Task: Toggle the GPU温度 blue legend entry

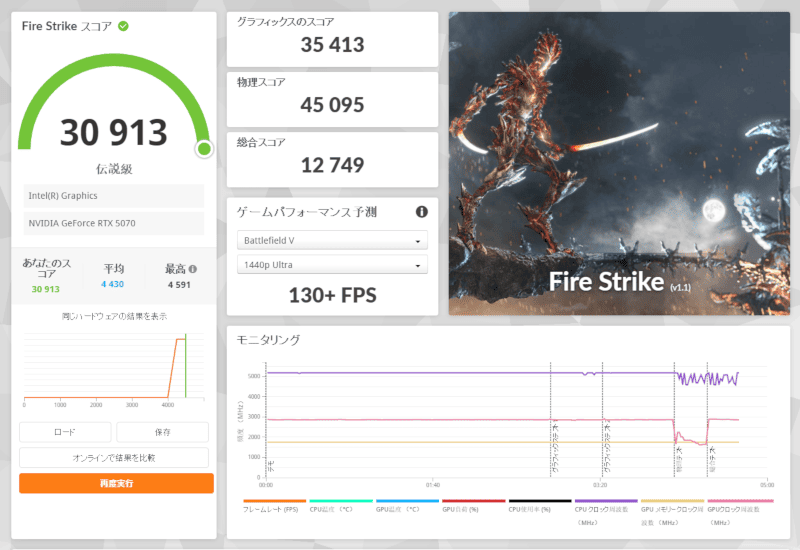Action: pyautogui.click(x=406, y=510)
